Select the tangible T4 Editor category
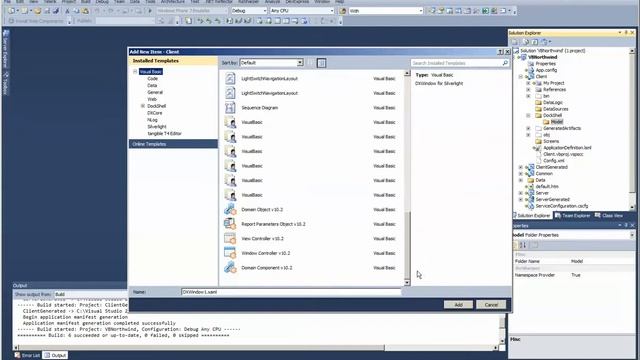 164,134
